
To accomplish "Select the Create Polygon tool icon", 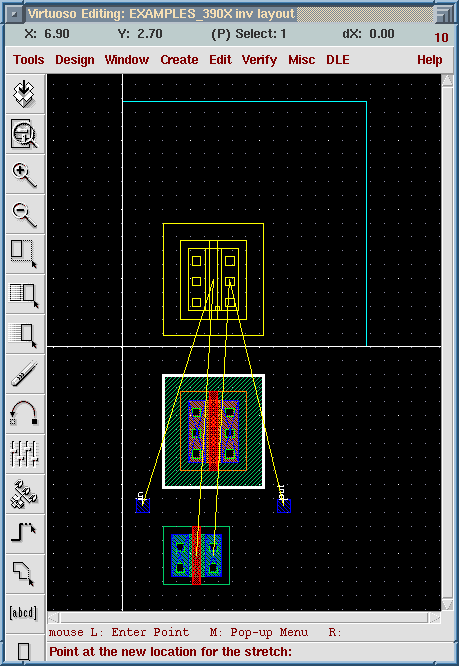I will (x=24, y=574).
